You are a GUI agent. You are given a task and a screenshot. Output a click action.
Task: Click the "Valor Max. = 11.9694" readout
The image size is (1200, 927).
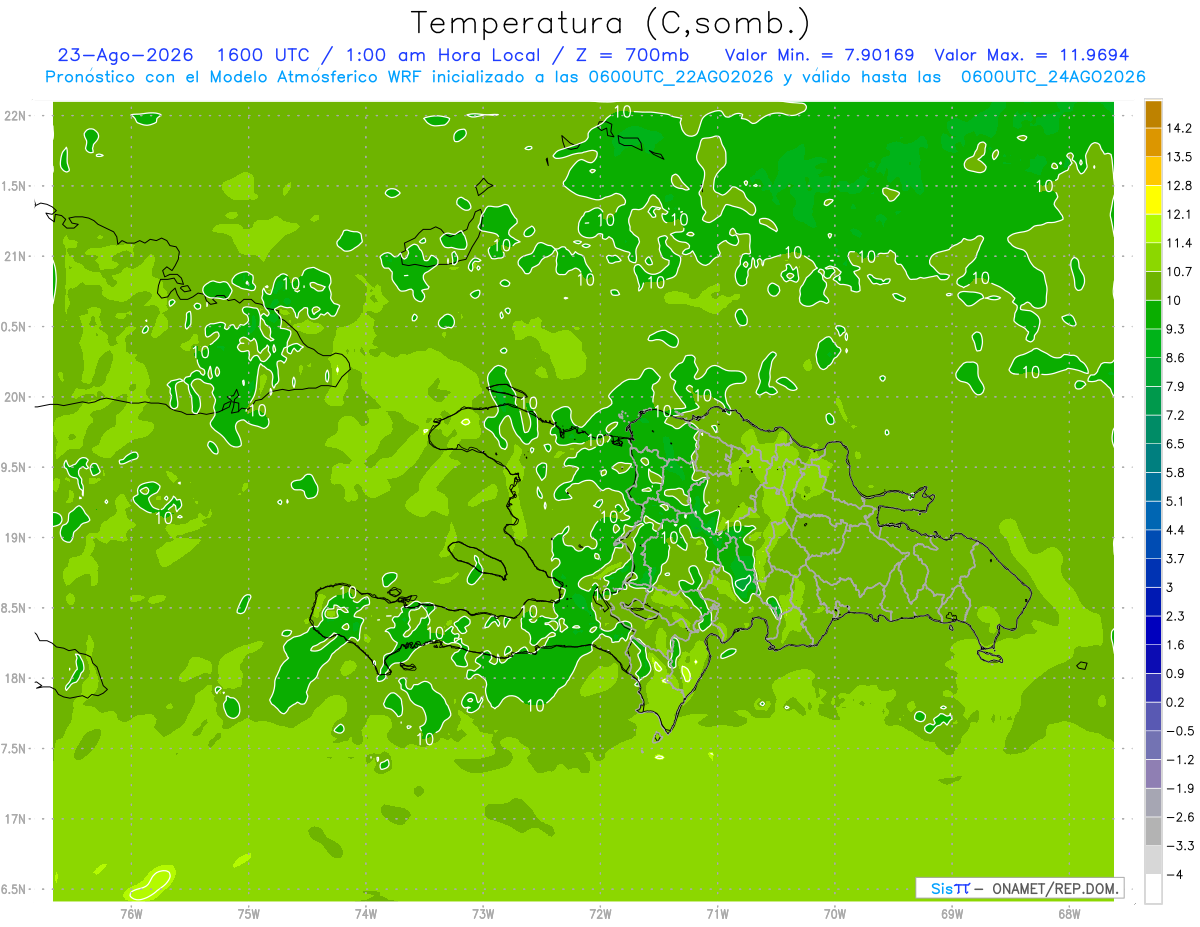point(1030,55)
